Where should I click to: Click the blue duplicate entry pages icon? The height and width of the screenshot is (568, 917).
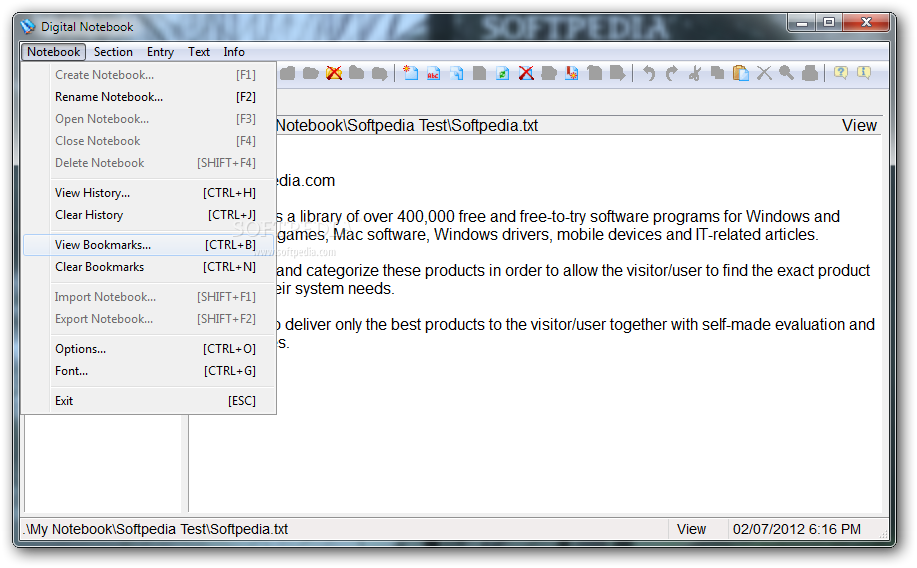click(457, 73)
